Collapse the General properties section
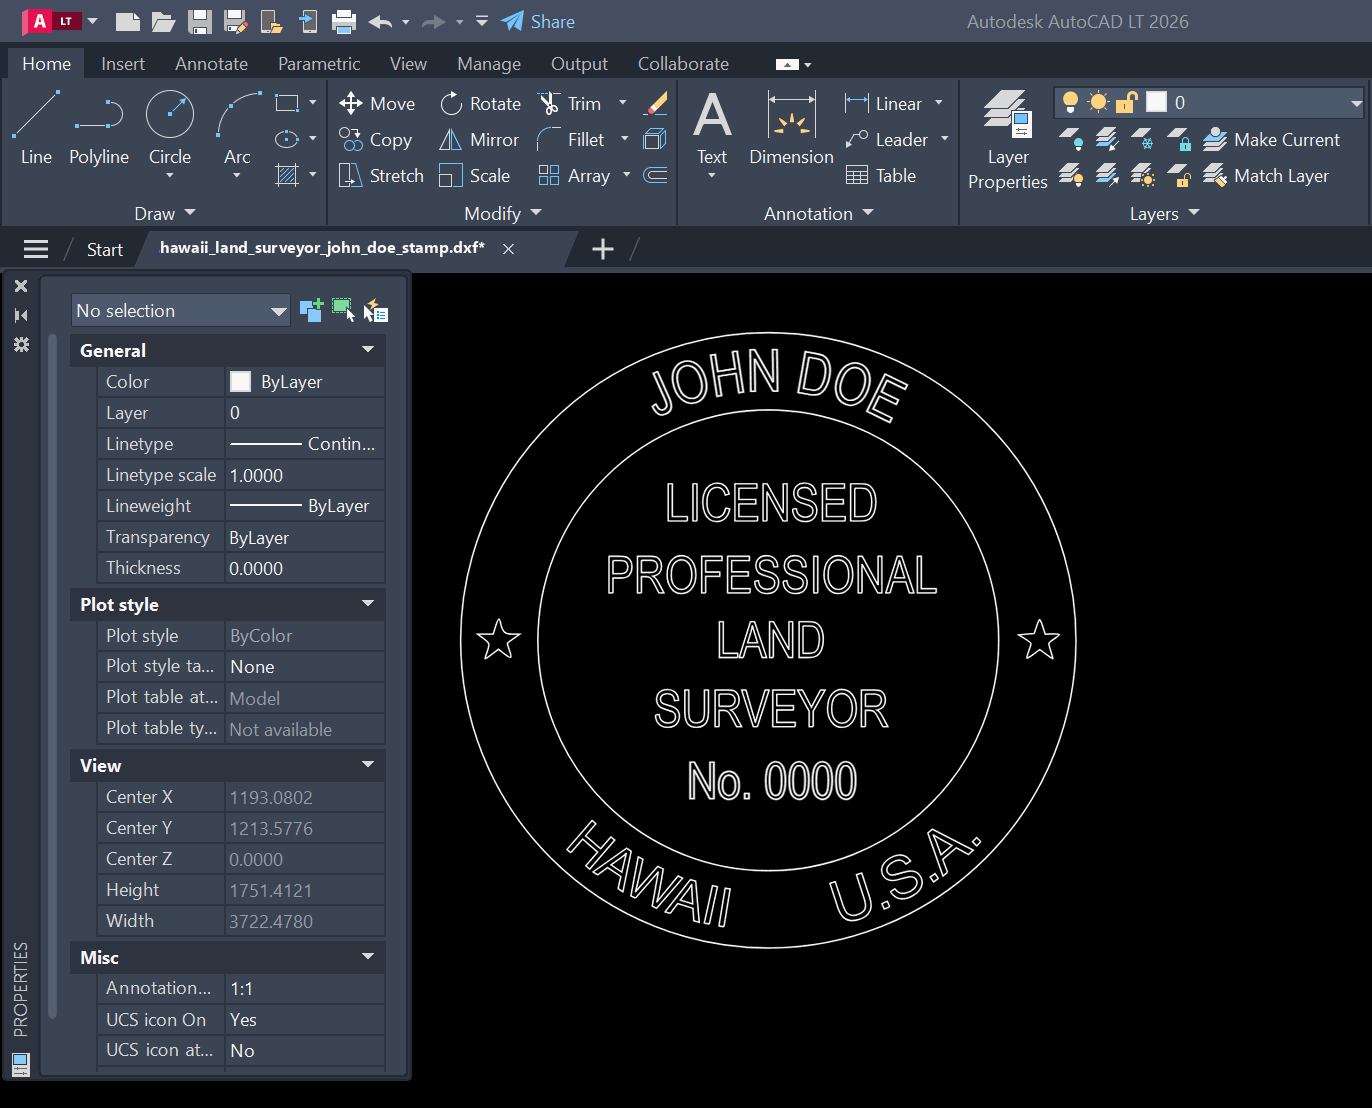This screenshot has width=1372, height=1108. 368,350
